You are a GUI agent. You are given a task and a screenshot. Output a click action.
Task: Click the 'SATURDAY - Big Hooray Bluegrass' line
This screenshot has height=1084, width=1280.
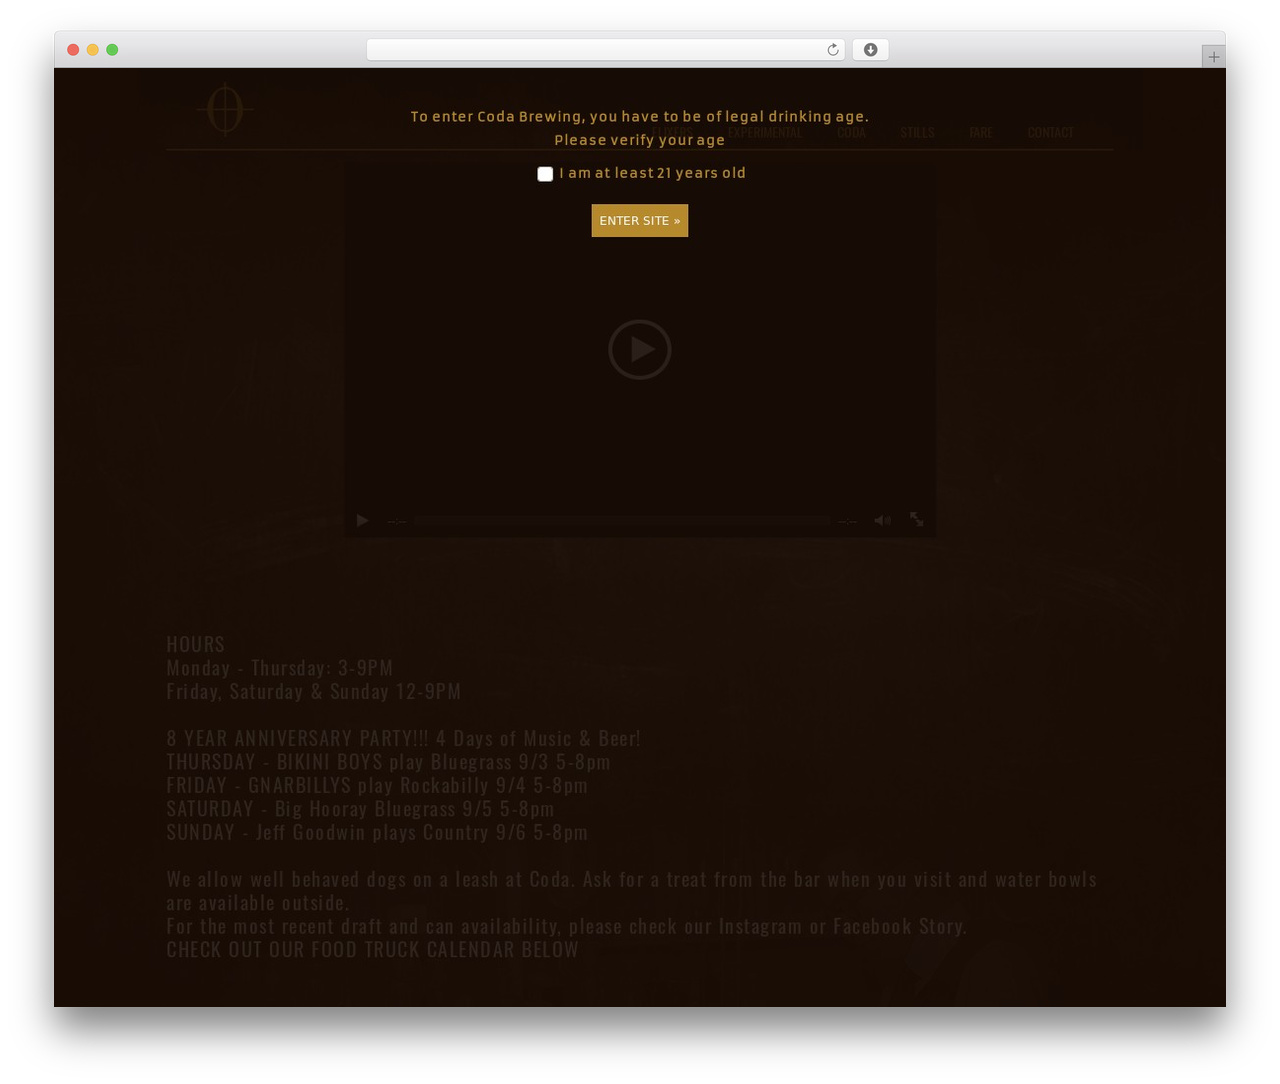(x=360, y=808)
